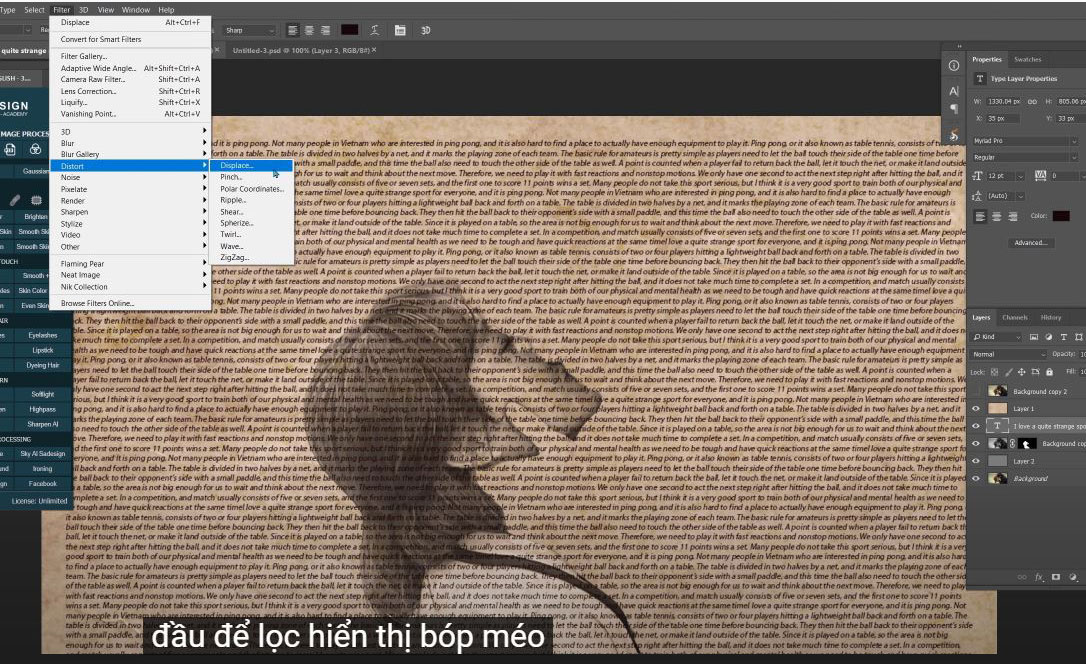1086x664 pixels.
Task: Click the text color swatch in Properties
Action: (1061, 215)
